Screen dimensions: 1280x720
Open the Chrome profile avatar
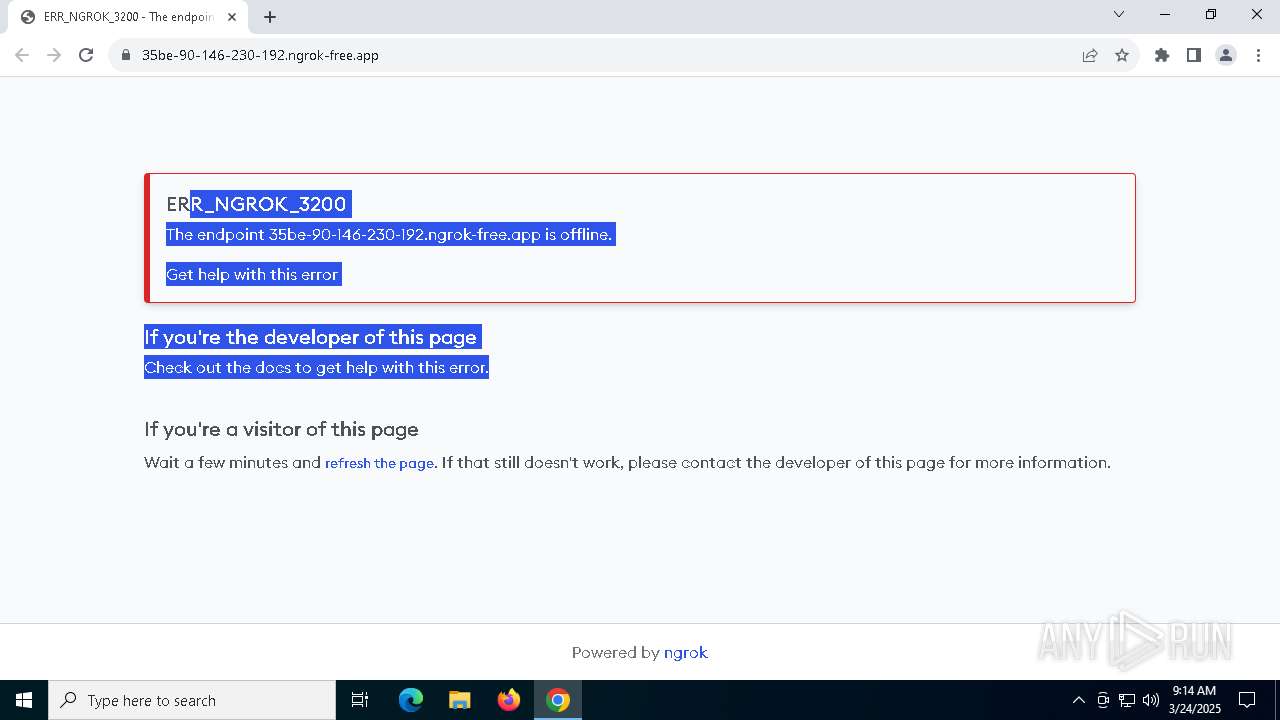click(1226, 55)
